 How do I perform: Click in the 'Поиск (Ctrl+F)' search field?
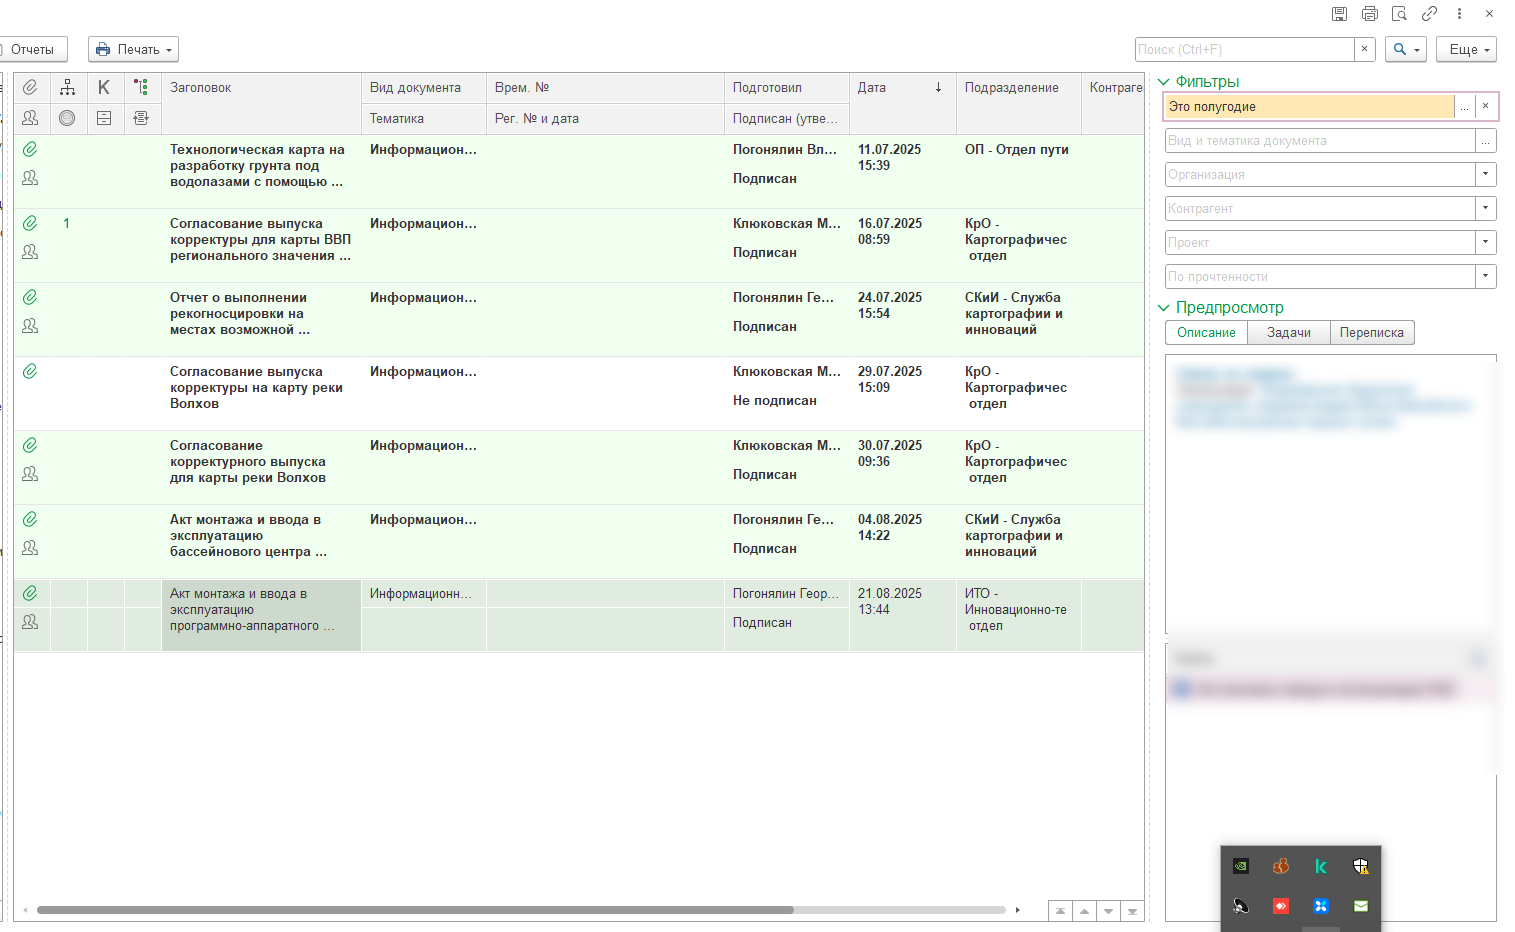[x=1244, y=49]
